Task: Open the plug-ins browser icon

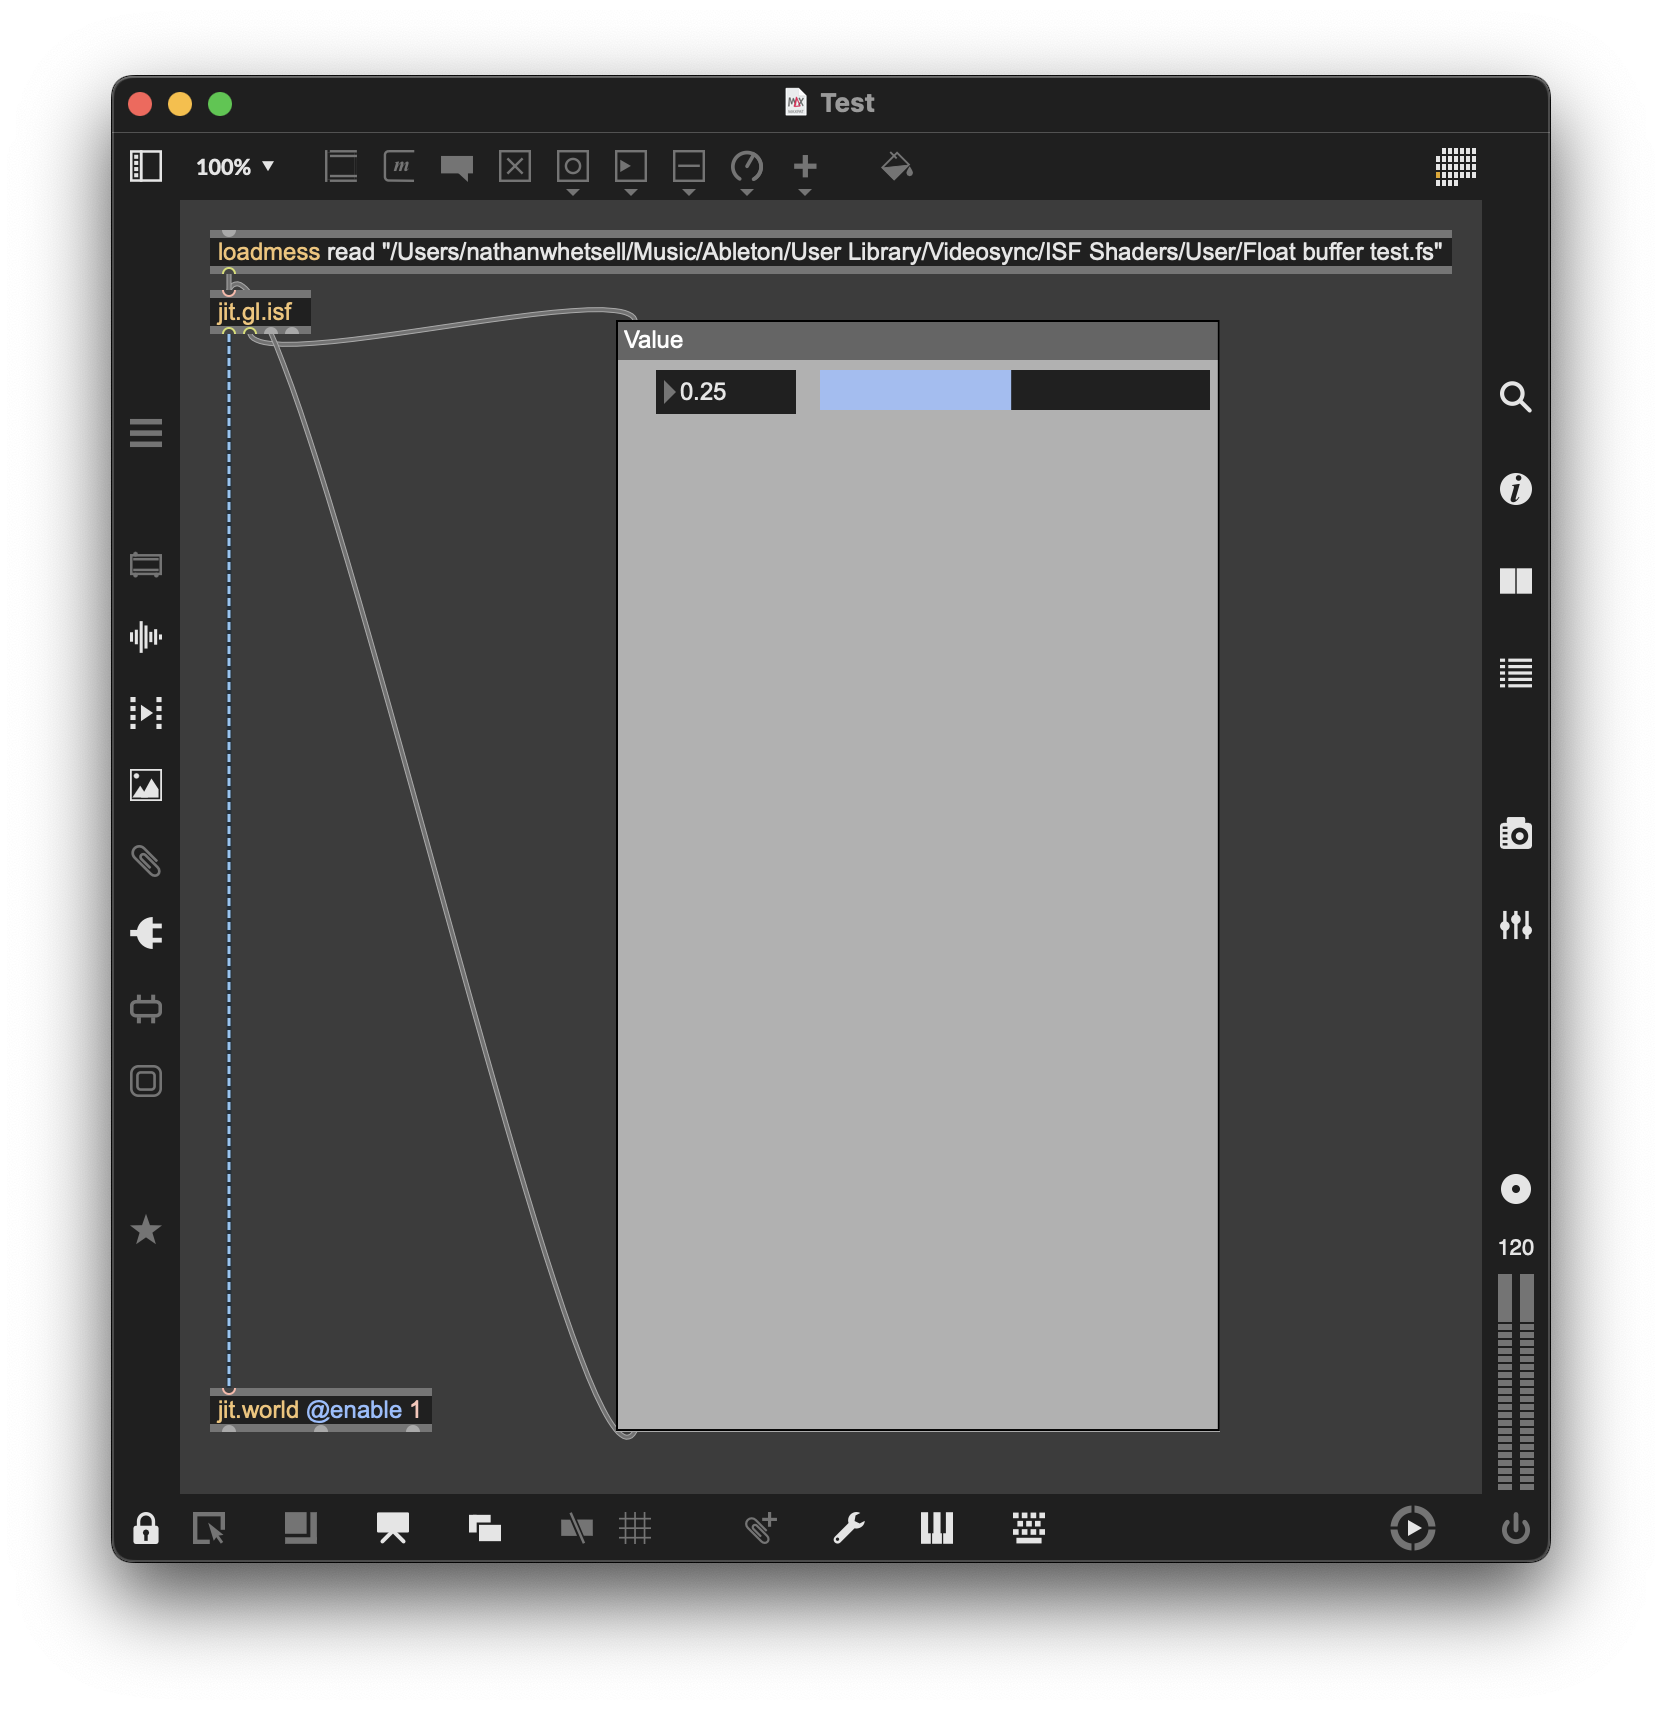Action: pos(146,933)
